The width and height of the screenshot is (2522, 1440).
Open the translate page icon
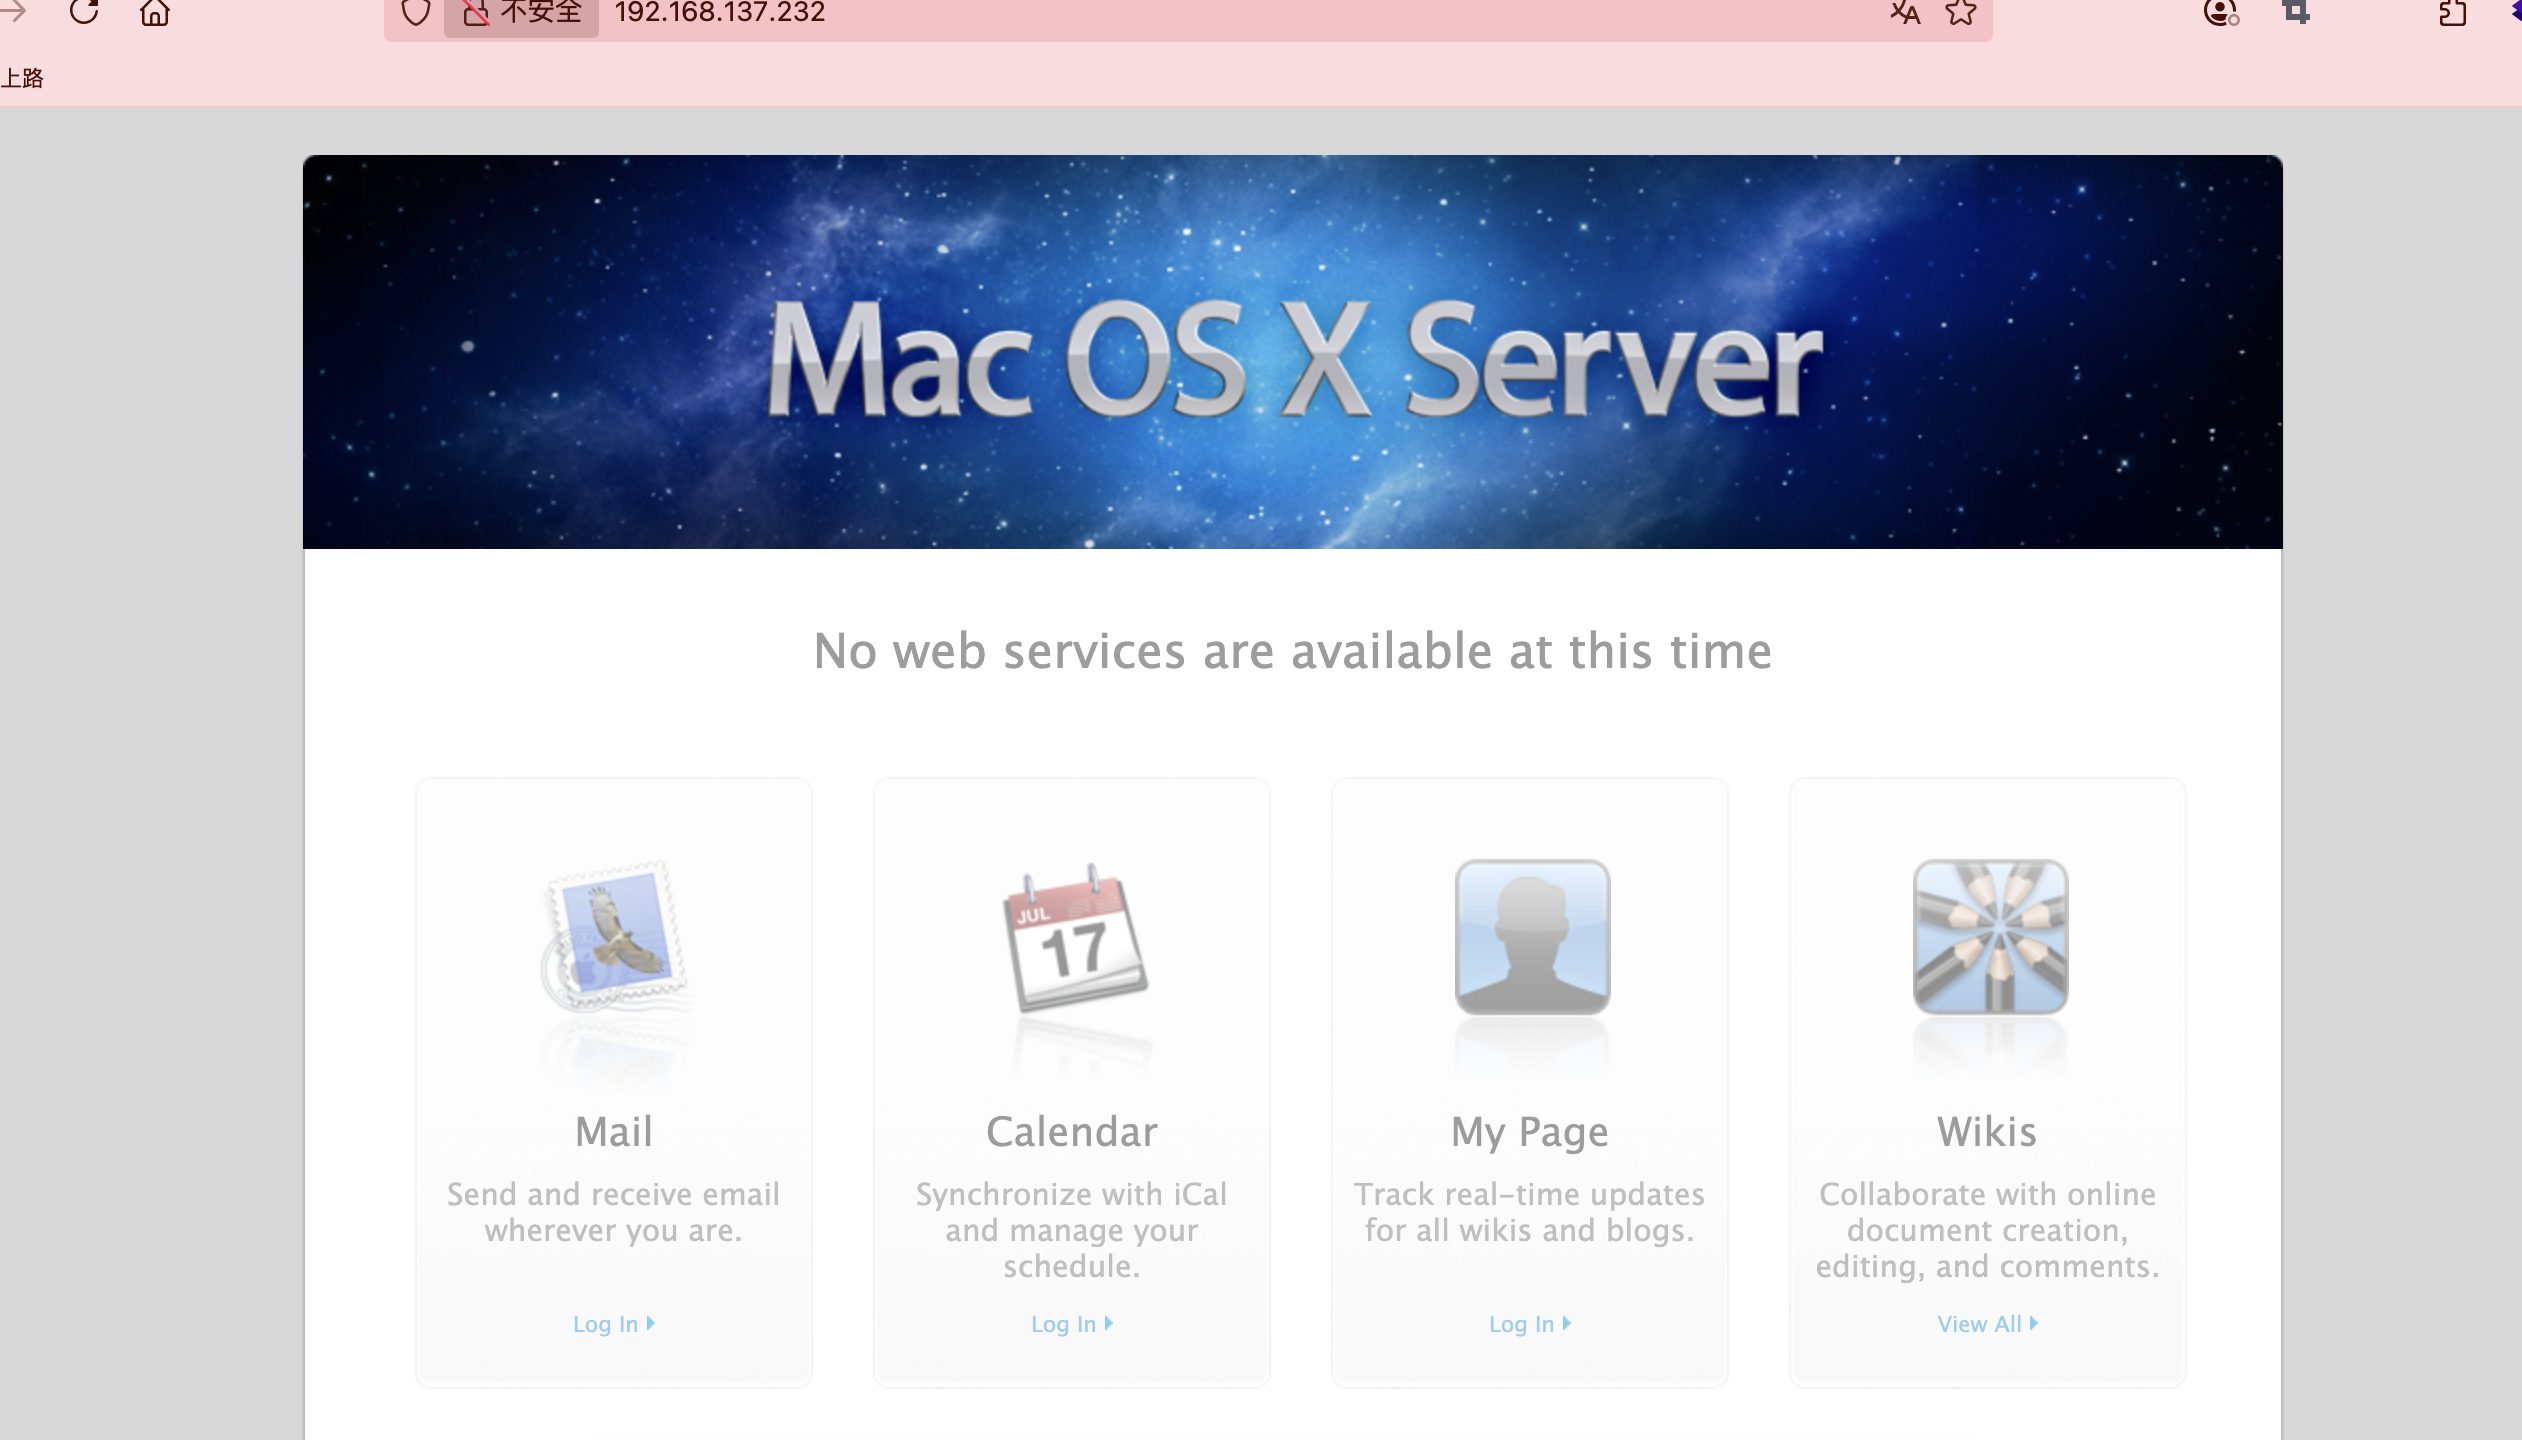click(x=1905, y=13)
